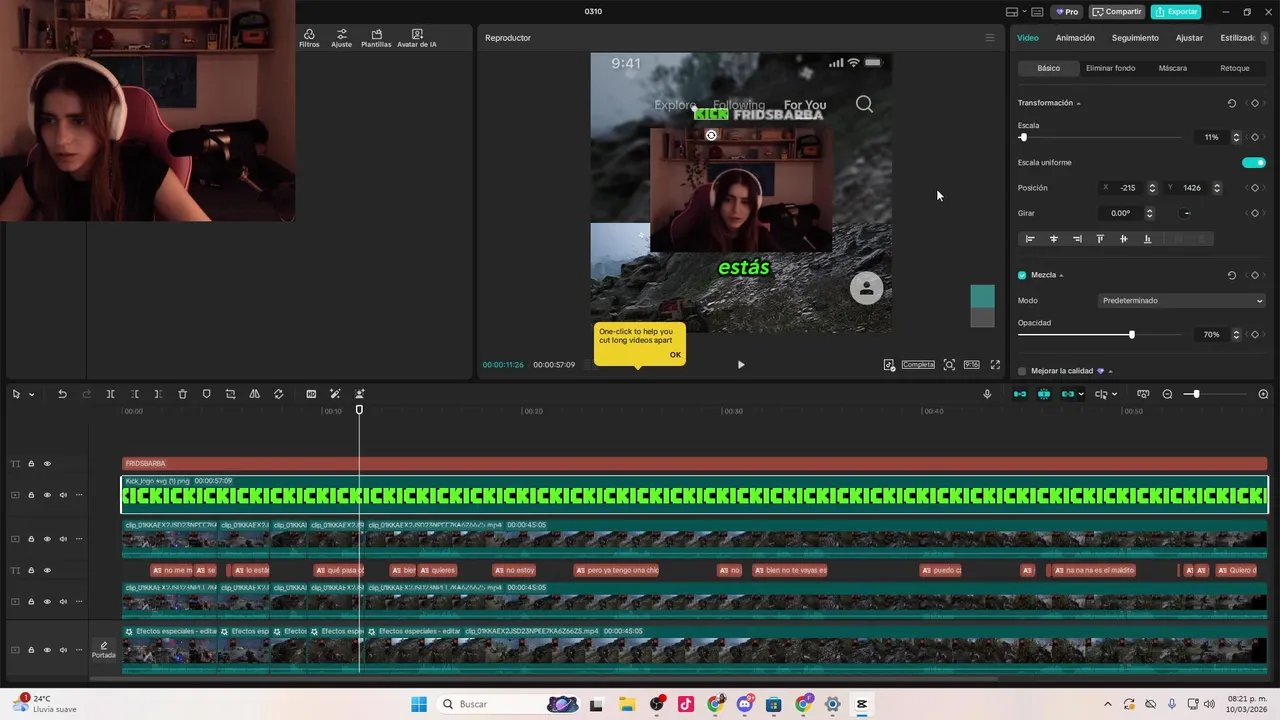Expand Mejorar la calidad section
Viewport: 1280px width, 720px height.
[x=1110, y=371]
